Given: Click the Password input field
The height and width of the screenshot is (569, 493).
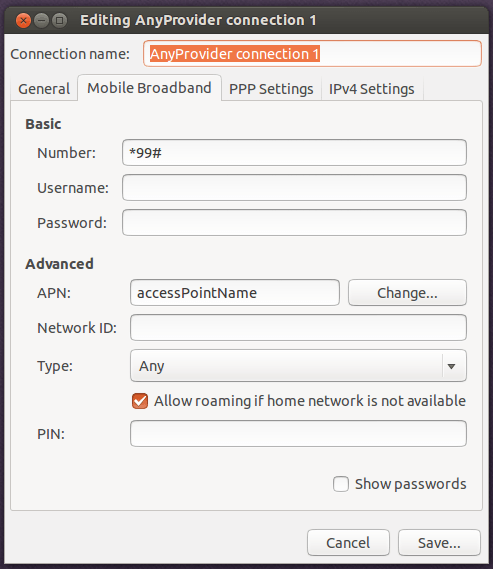Looking at the screenshot, I should [x=294, y=222].
